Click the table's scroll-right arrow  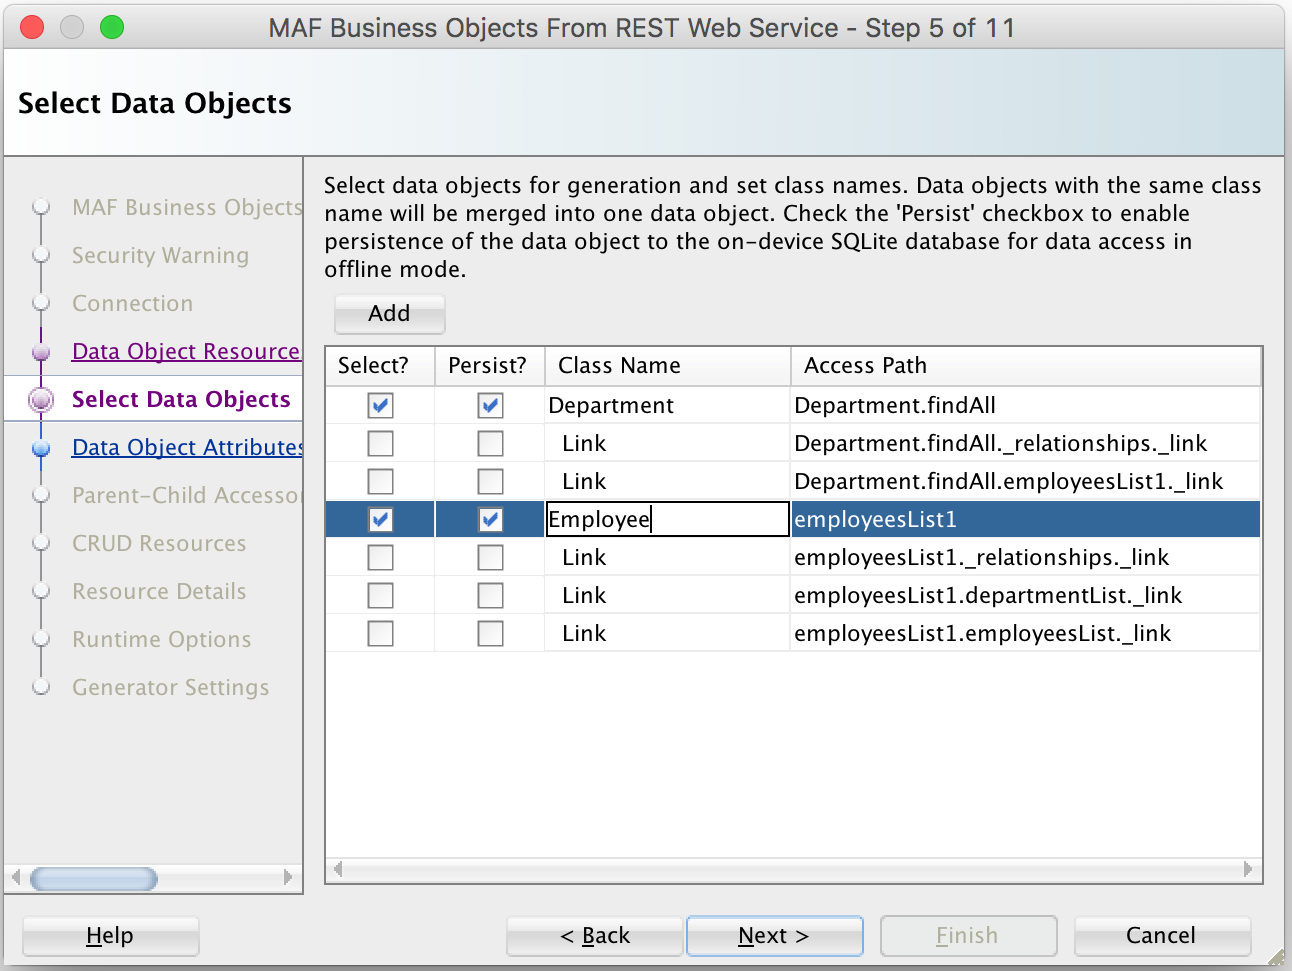1248,869
